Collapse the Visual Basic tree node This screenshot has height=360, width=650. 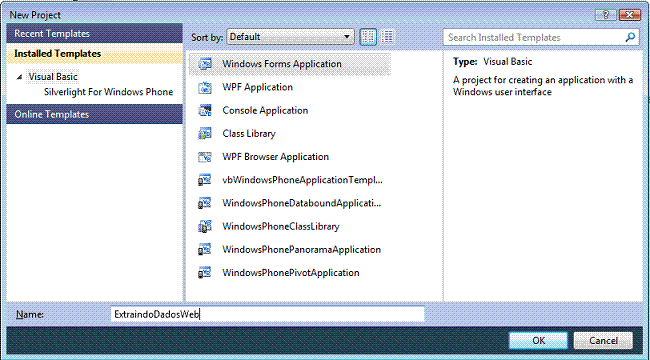[19, 77]
